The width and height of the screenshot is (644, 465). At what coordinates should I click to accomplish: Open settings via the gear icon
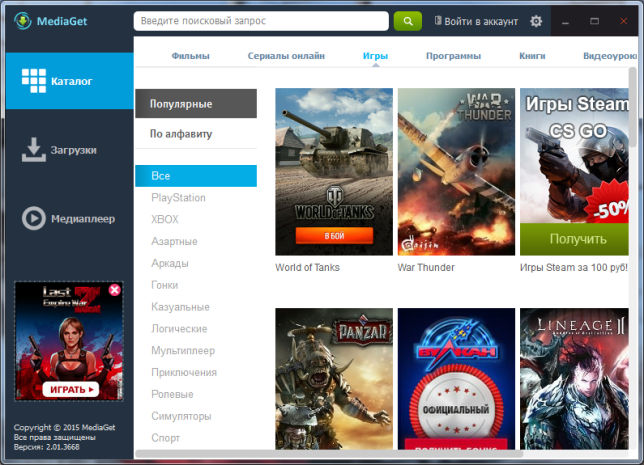[x=536, y=21]
